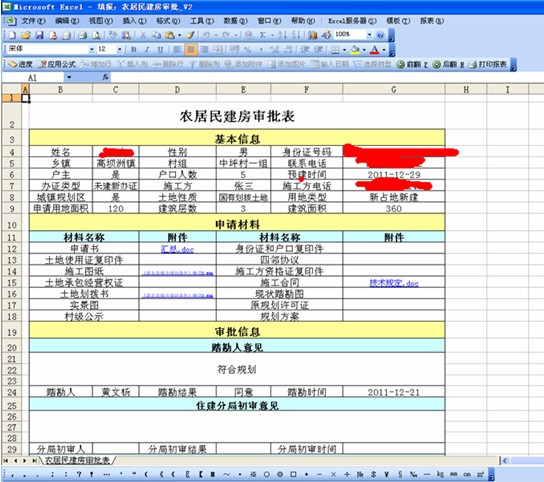544x482 pixels.
Task: Toggle Underline formatting
Action: coord(160,50)
